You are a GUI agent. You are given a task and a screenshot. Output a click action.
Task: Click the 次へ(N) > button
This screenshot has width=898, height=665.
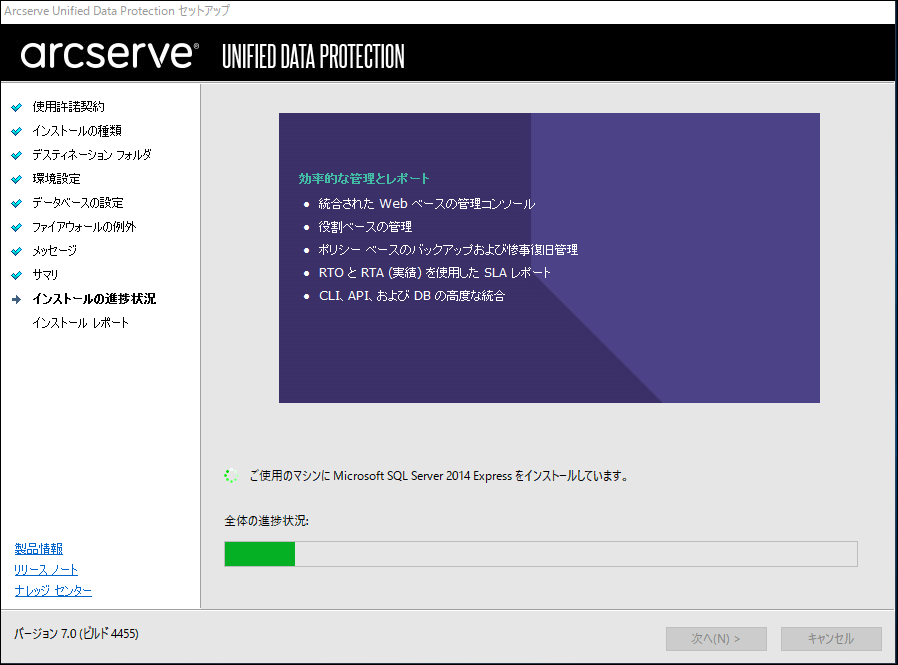coord(716,639)
